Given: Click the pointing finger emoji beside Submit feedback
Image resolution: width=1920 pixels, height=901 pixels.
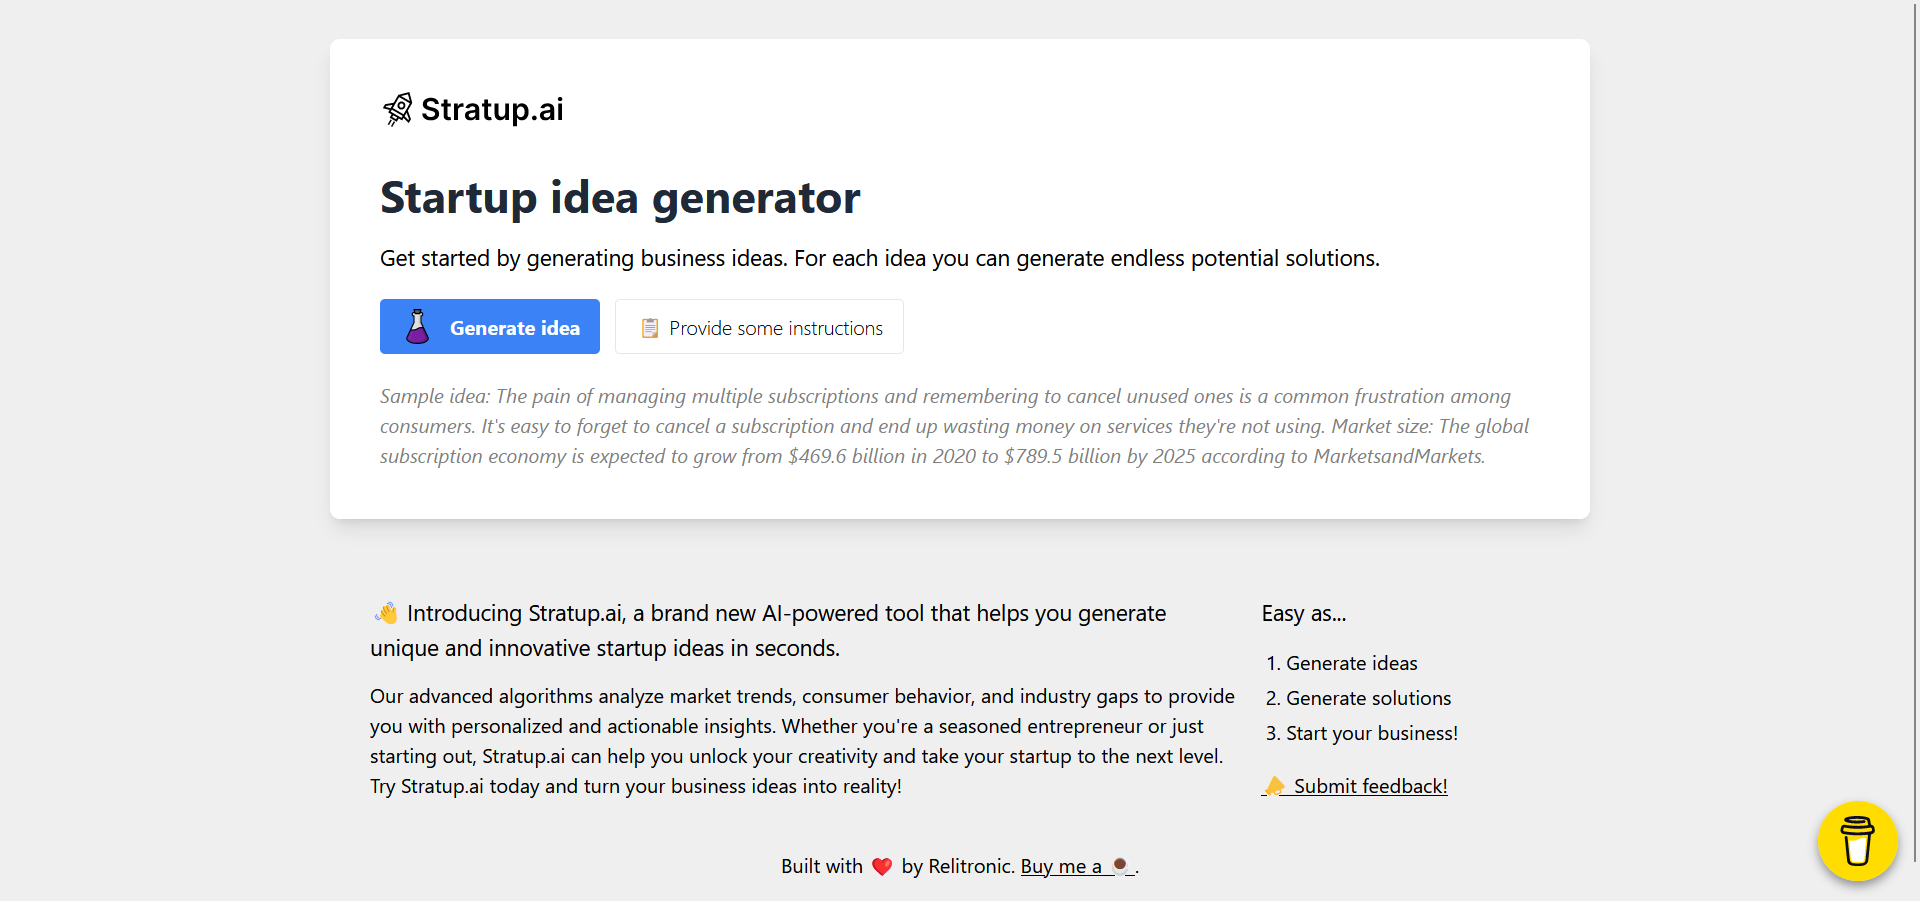Looking at the screenshot, I should coord(1274,786).
